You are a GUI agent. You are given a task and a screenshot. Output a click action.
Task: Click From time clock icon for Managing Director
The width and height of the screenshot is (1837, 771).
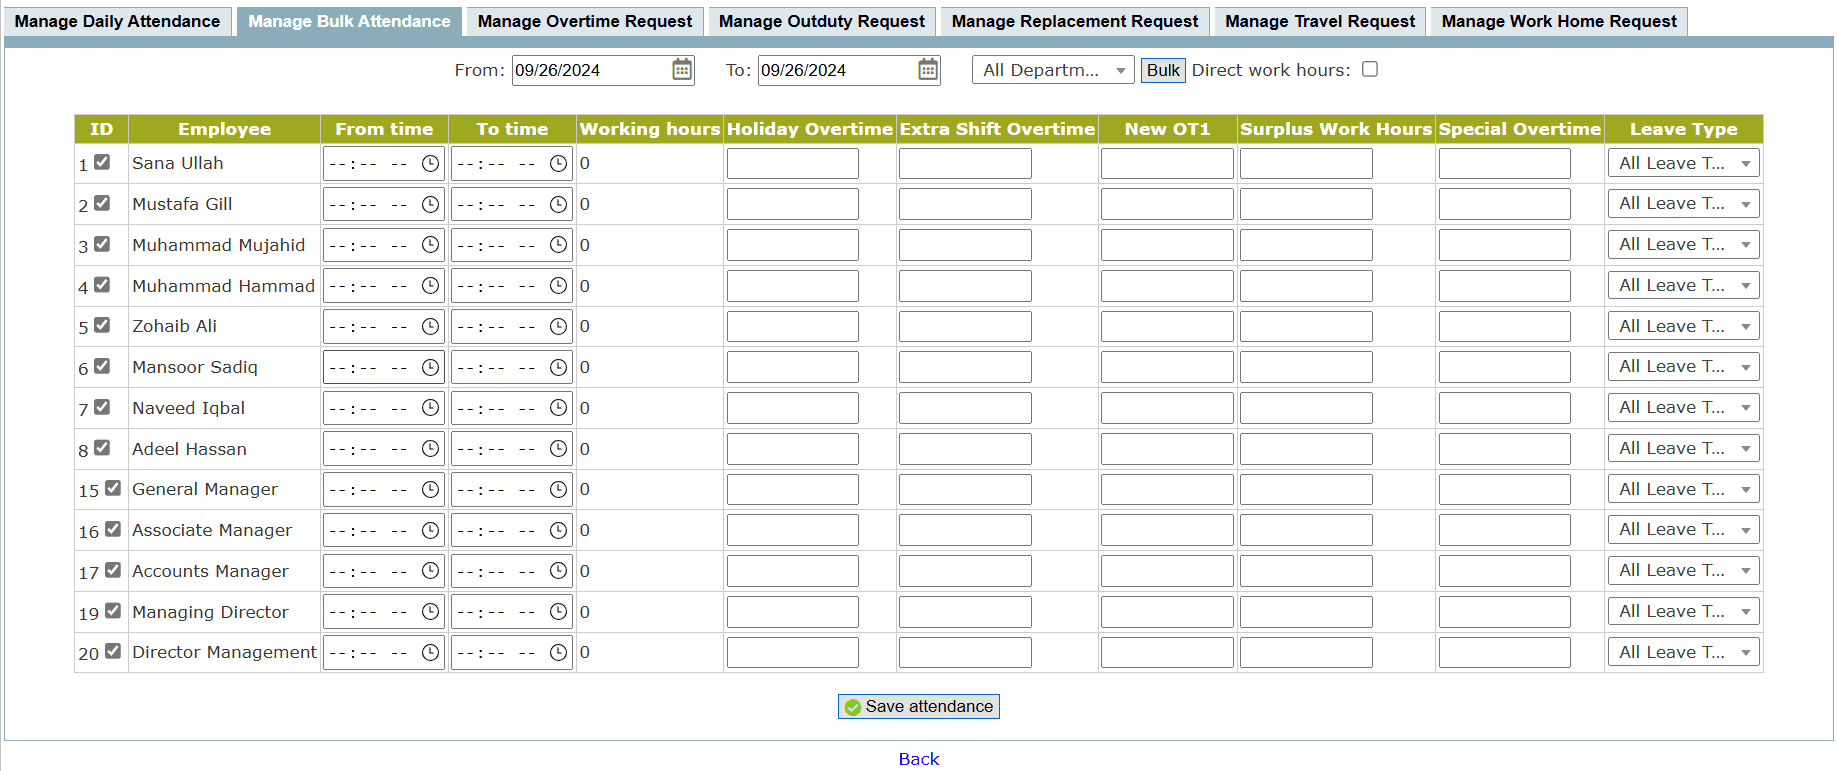[430, 612]
